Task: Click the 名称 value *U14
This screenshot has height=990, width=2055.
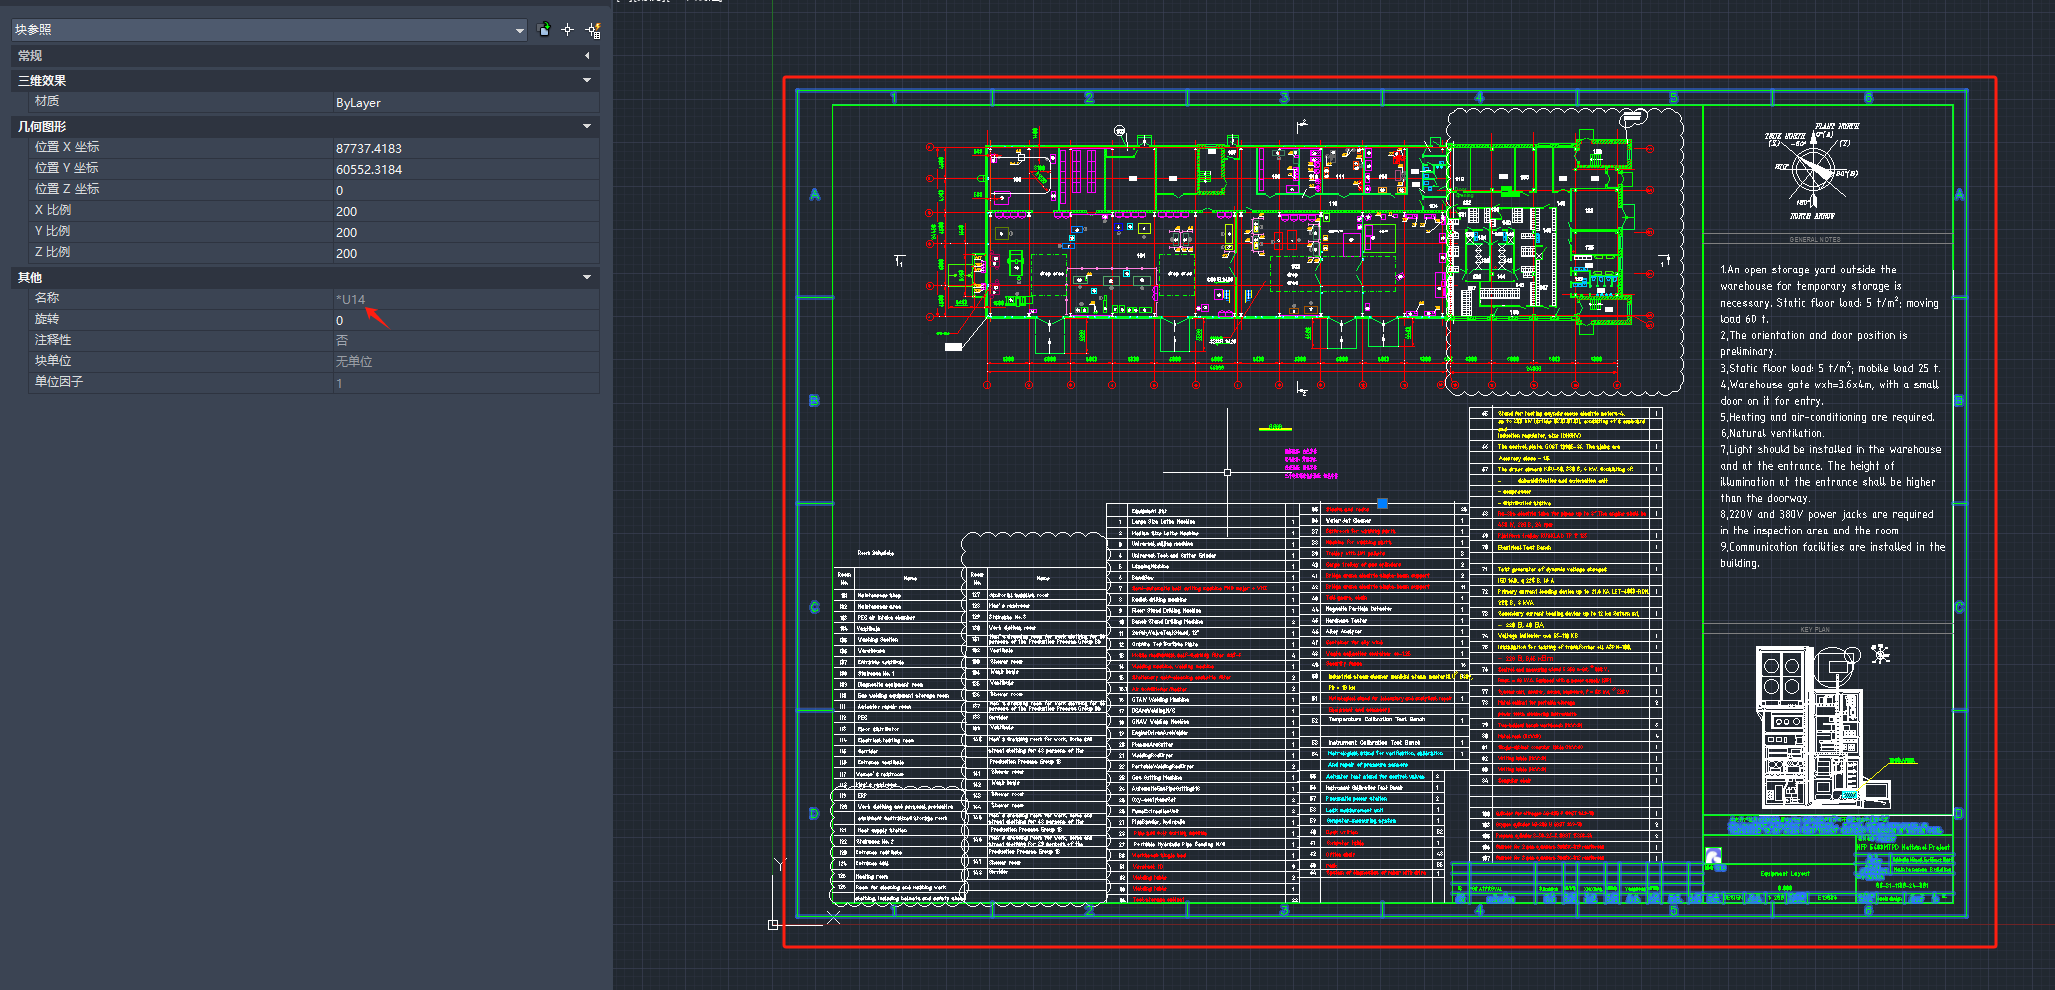Action: (466, 299)
